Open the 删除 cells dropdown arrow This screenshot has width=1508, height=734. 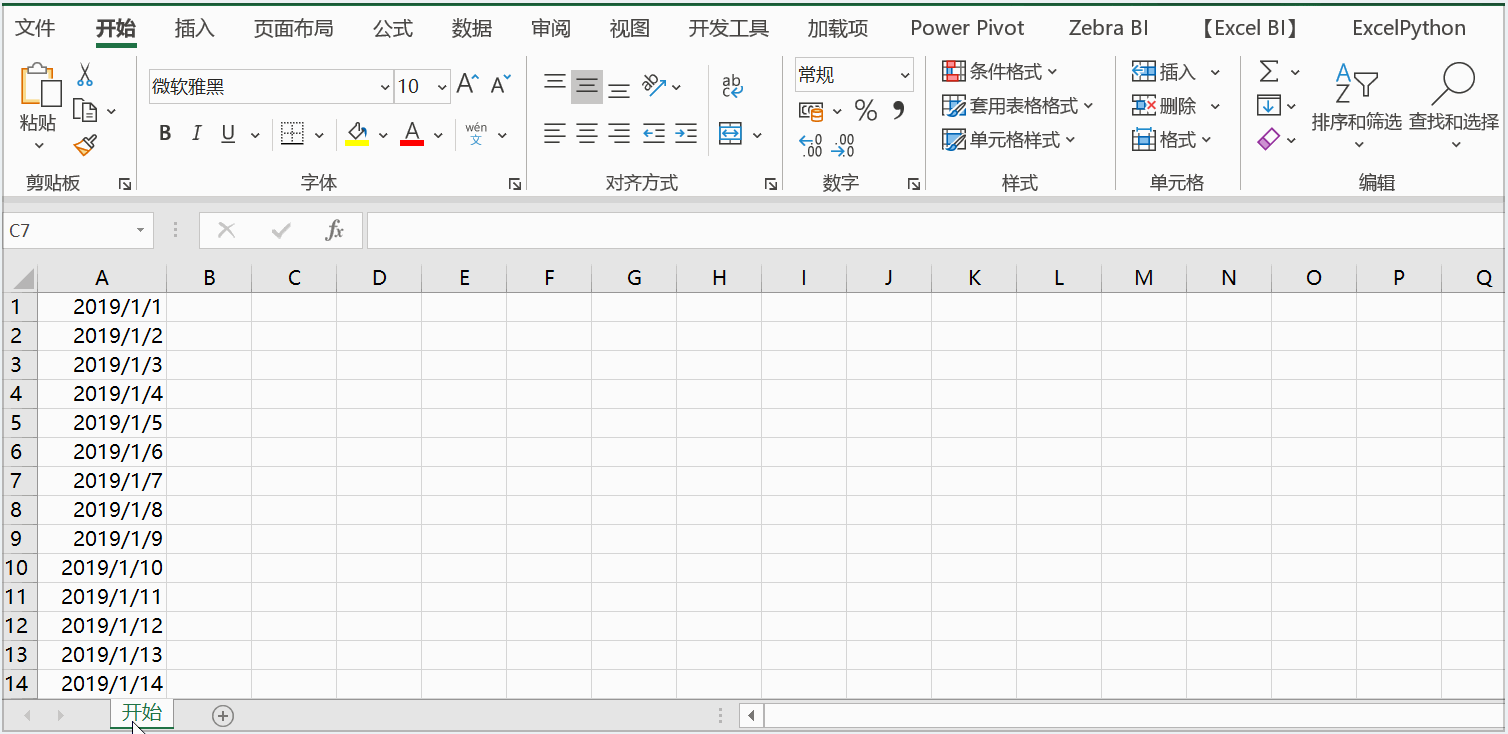[x=1215, y=106]
